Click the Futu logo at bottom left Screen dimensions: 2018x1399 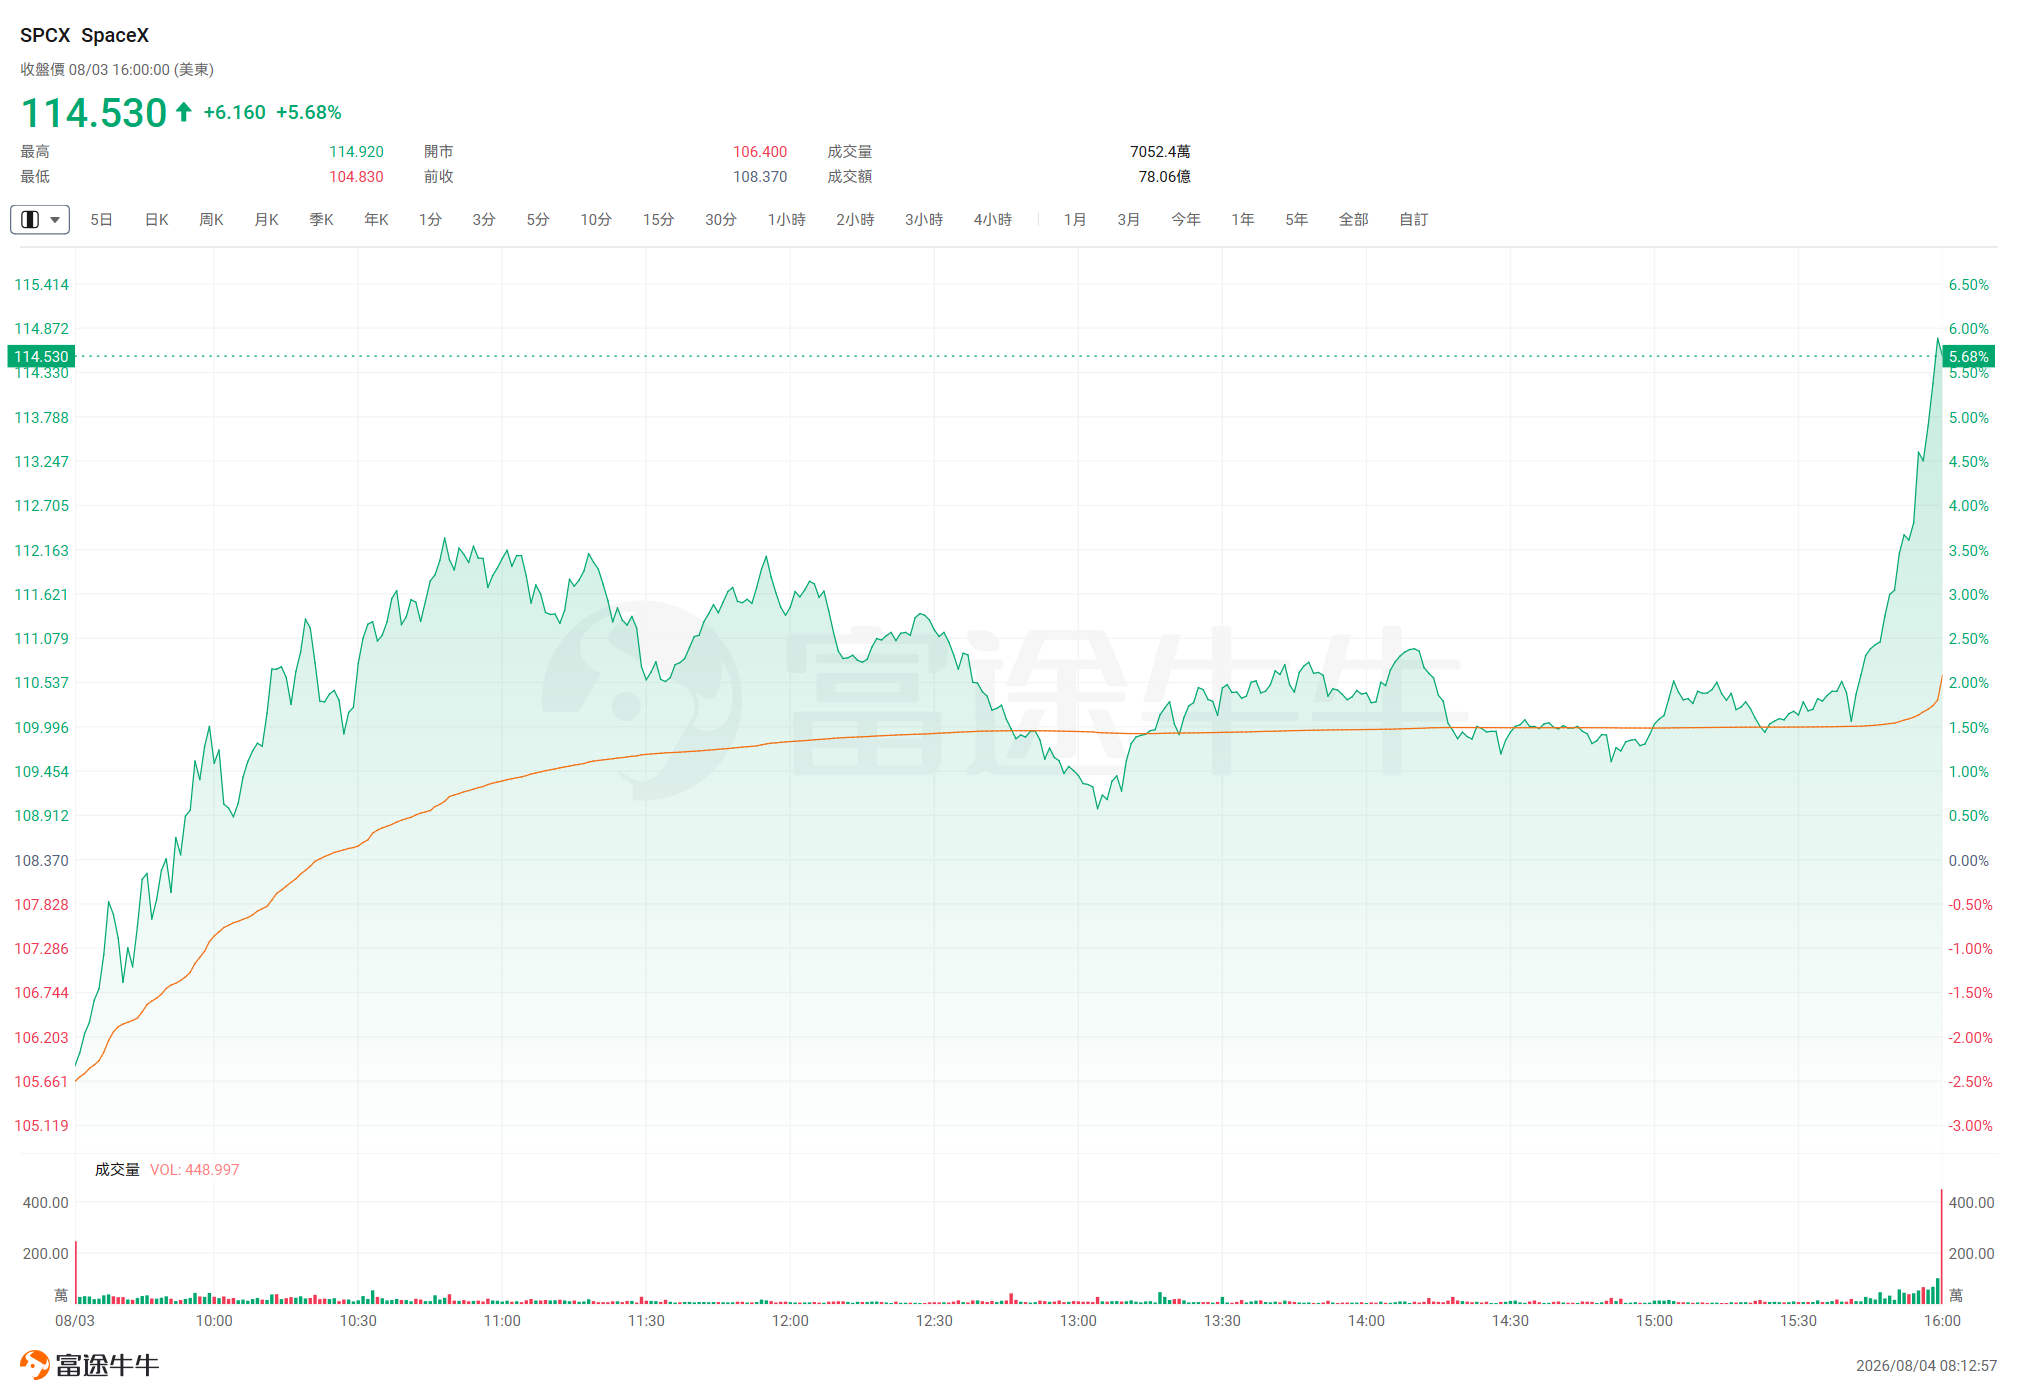pyautogui.click(x=90, y=1365)
